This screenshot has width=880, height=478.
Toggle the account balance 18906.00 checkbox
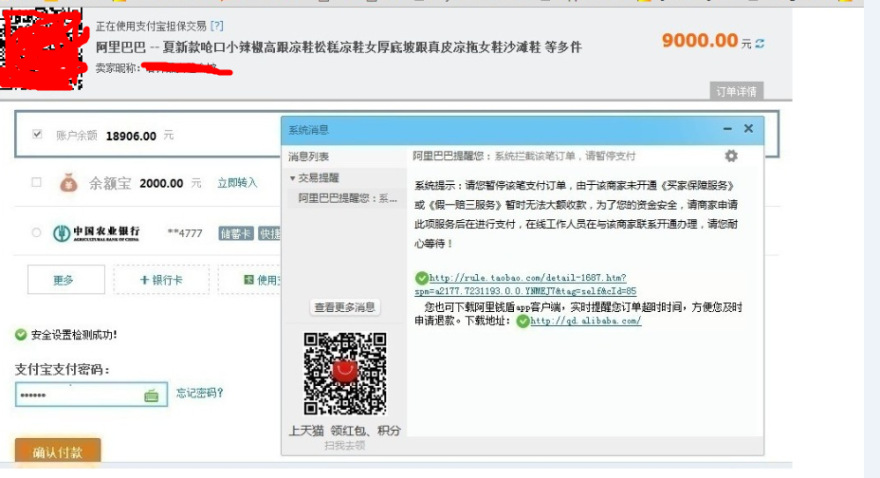pos(38,134)
